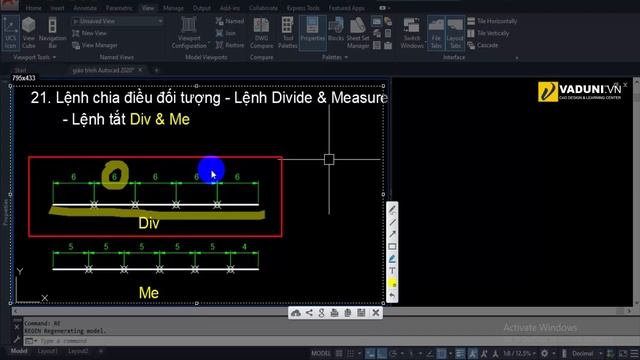Open the Home ribbon tab
Image resolution: width=640 pixels, height=360 pixels.
click(33, 8)
